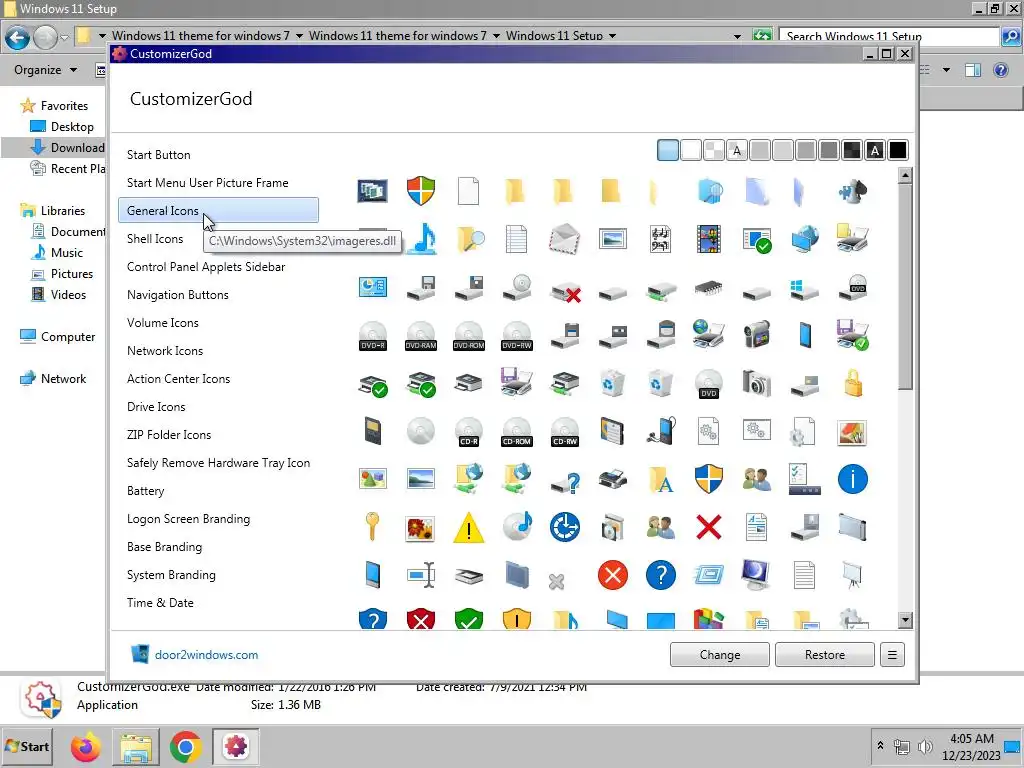Screen dimensions: 1024x768
Task: Select the CD-RW disc icon
Action: [x=565, y=432]
